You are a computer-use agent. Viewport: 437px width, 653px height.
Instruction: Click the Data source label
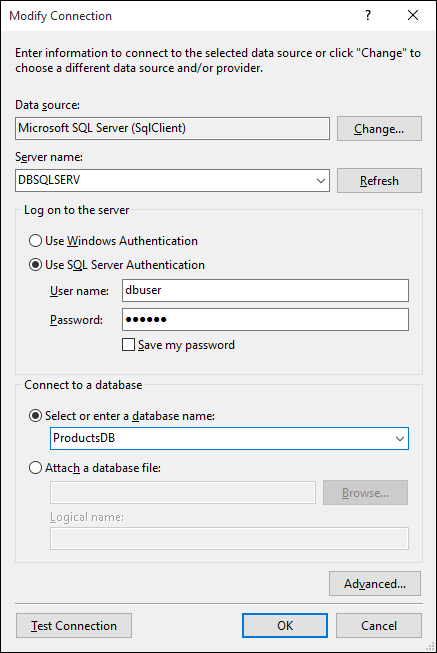click(x=47, y=105)
